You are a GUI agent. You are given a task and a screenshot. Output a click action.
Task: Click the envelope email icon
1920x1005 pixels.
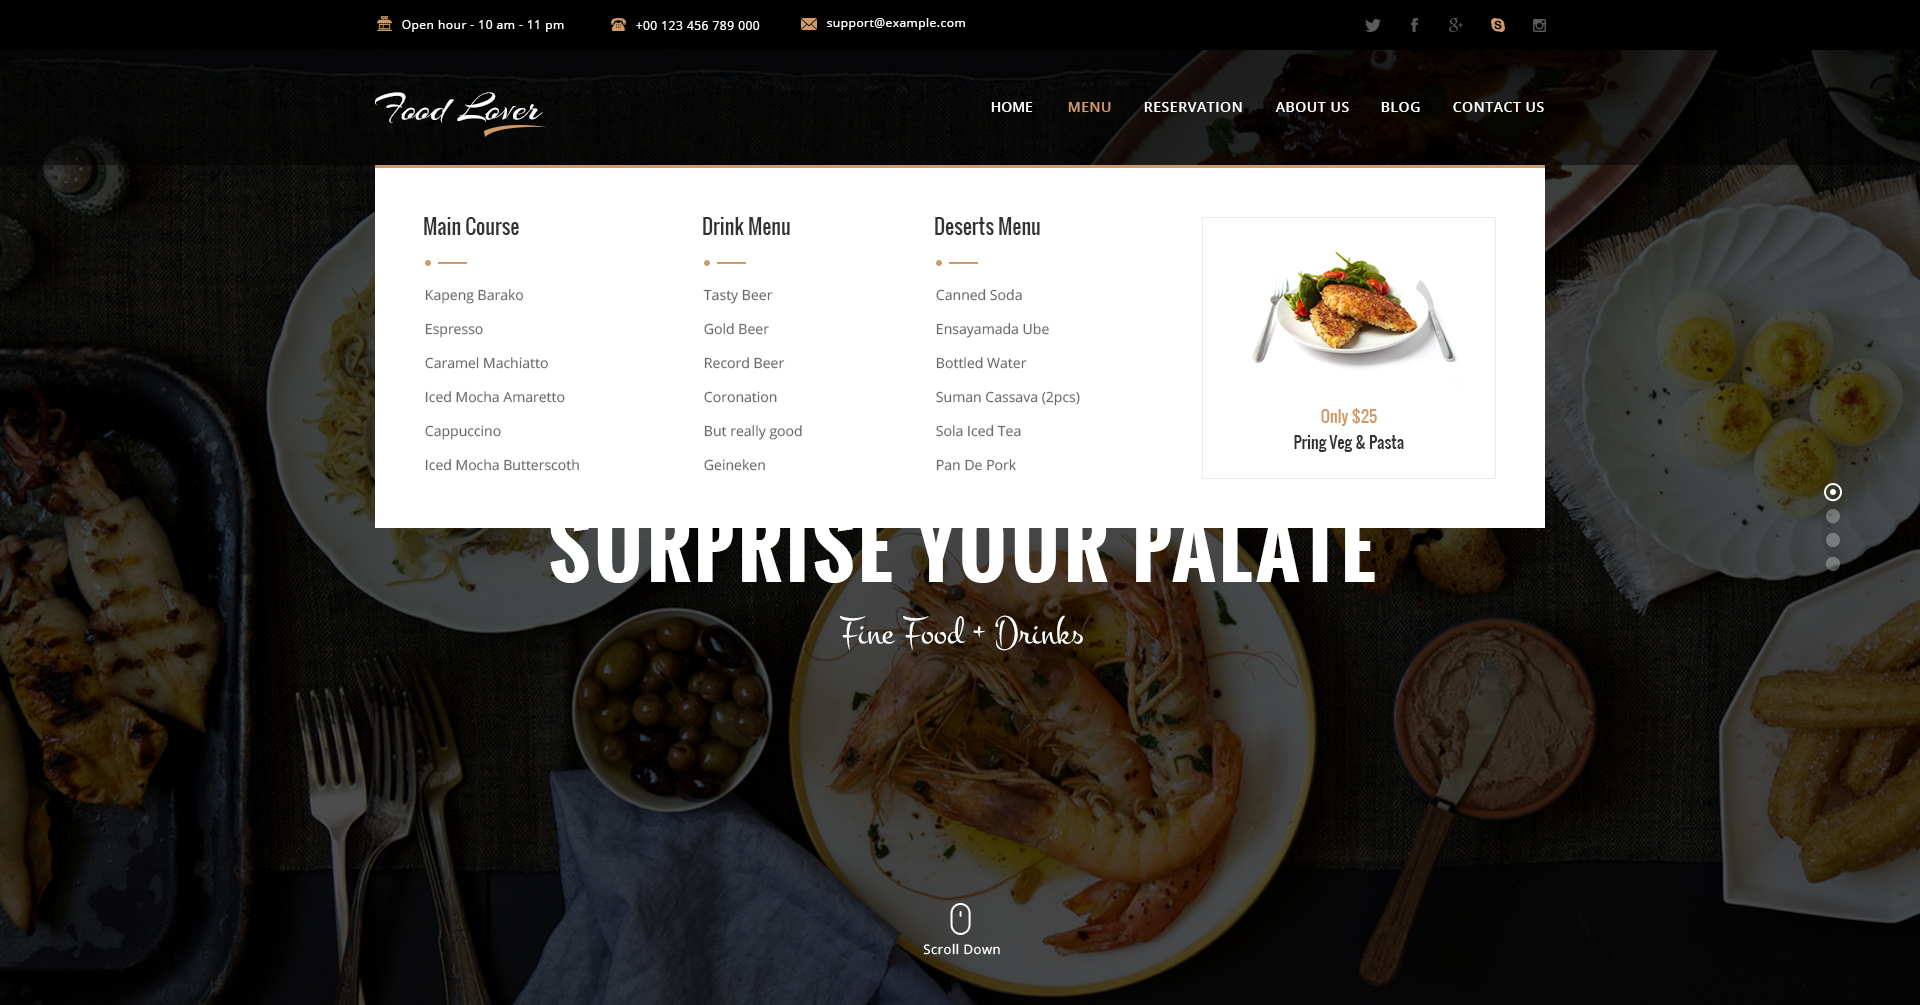coord(808,24)
